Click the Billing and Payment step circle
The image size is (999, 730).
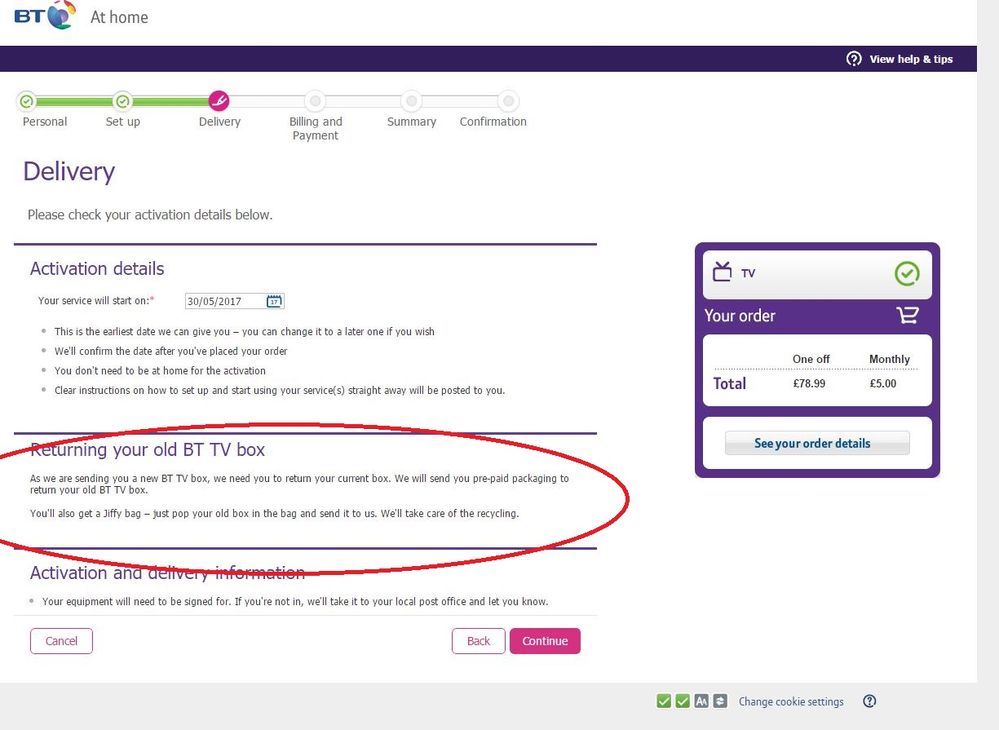click(x=315, y=101)
